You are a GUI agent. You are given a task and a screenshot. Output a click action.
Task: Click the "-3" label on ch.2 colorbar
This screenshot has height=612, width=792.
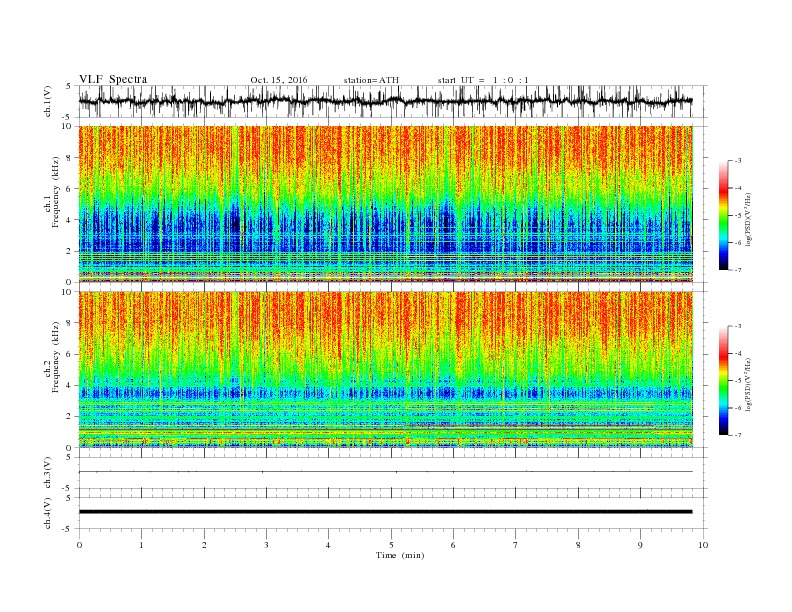[737, 326]
